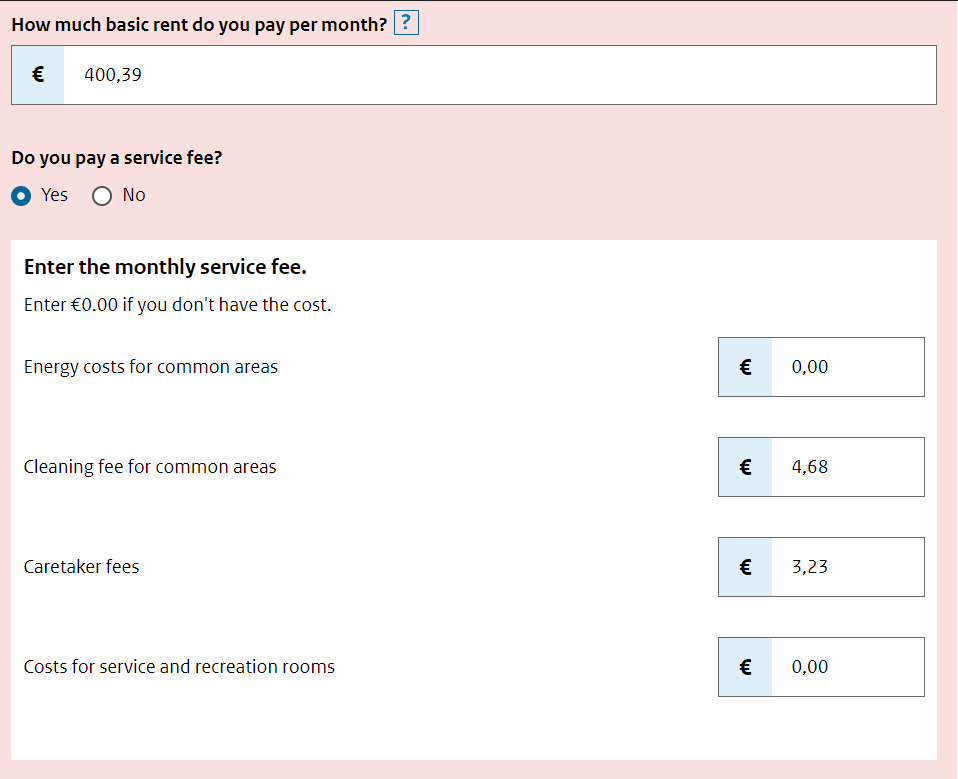This screenshot has width=958, height=779.
Task: Edit costs for service and recreation rooms field
Action: [x=847, y=667]
